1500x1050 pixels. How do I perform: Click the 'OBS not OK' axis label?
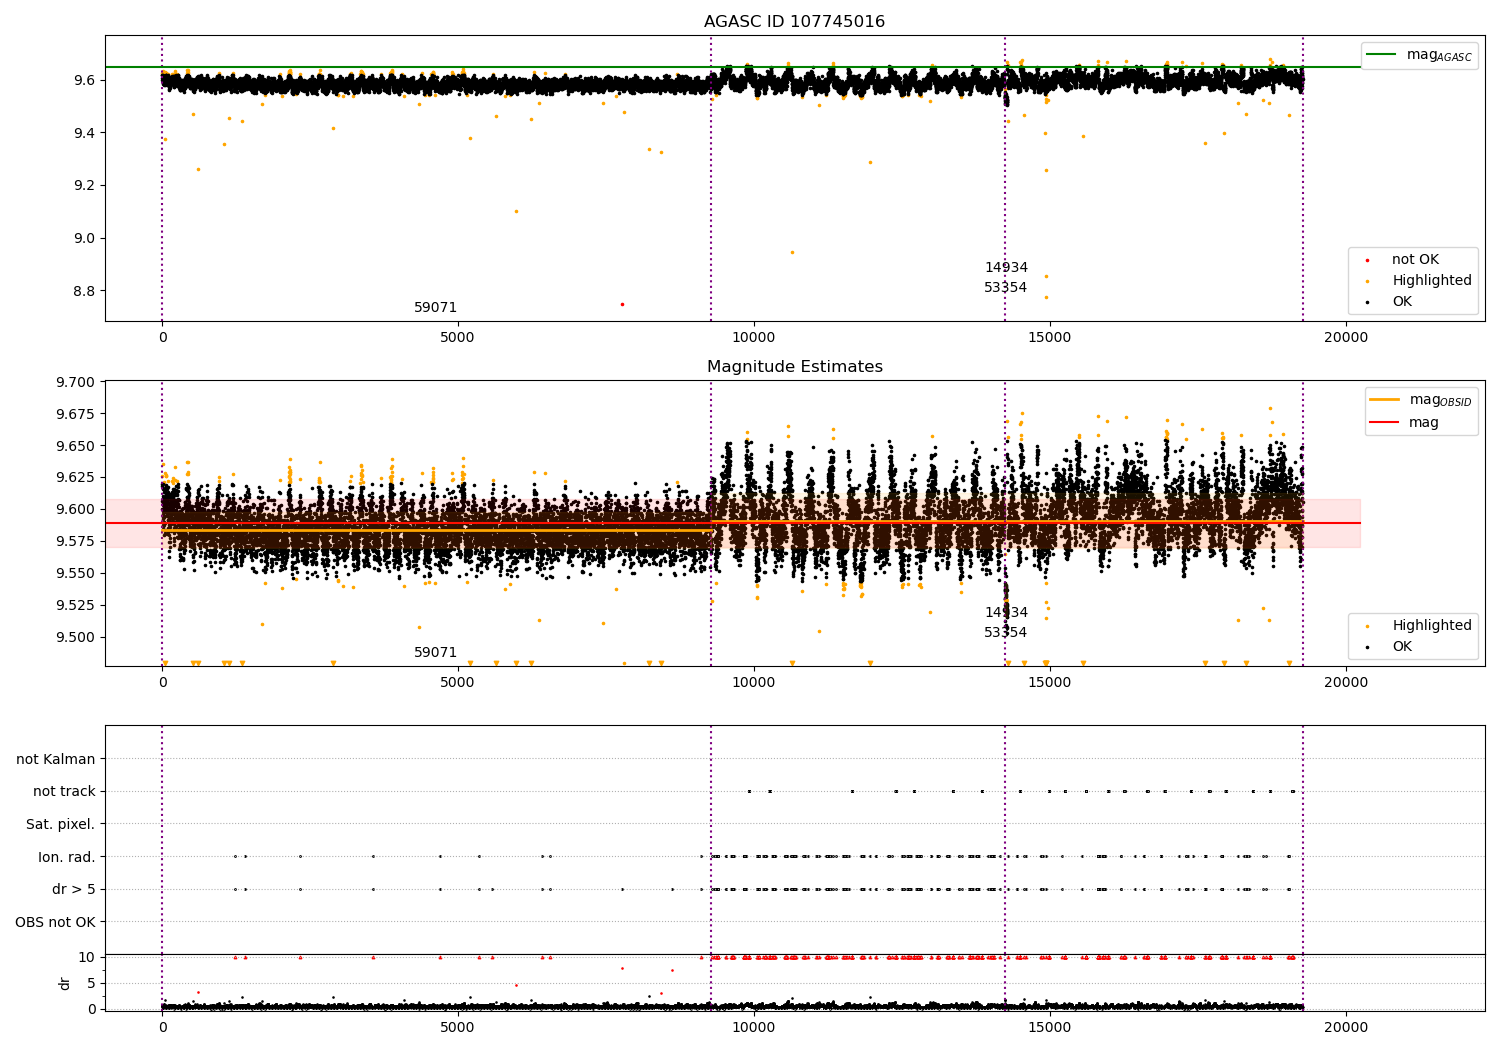(x=55, y=922)
